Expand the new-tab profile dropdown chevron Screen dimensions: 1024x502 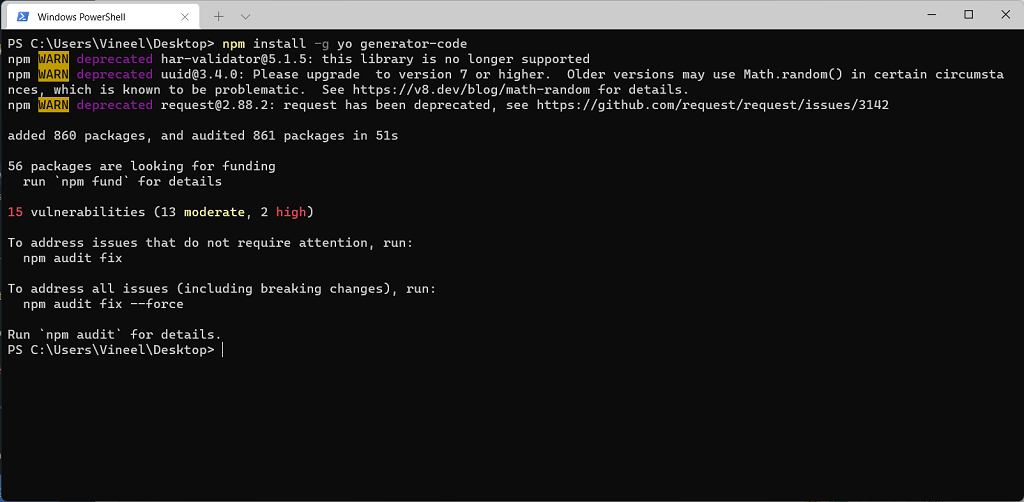[246, 16]
